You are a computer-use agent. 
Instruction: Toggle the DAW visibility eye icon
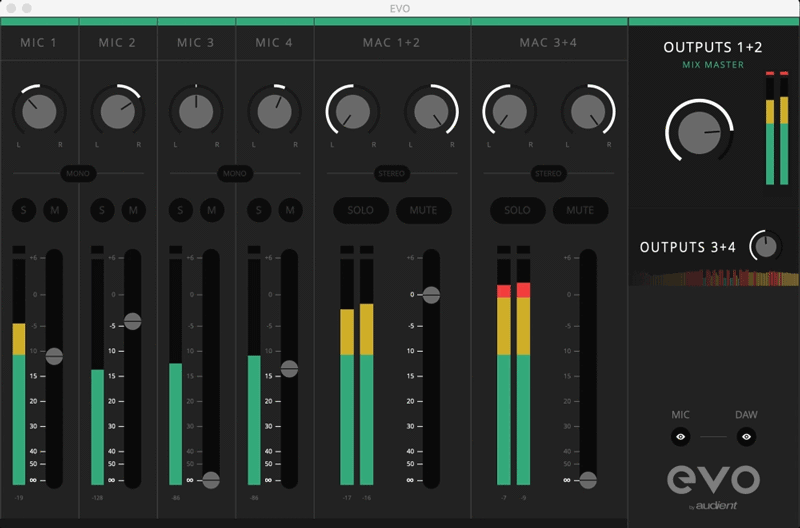pos(746,437)
